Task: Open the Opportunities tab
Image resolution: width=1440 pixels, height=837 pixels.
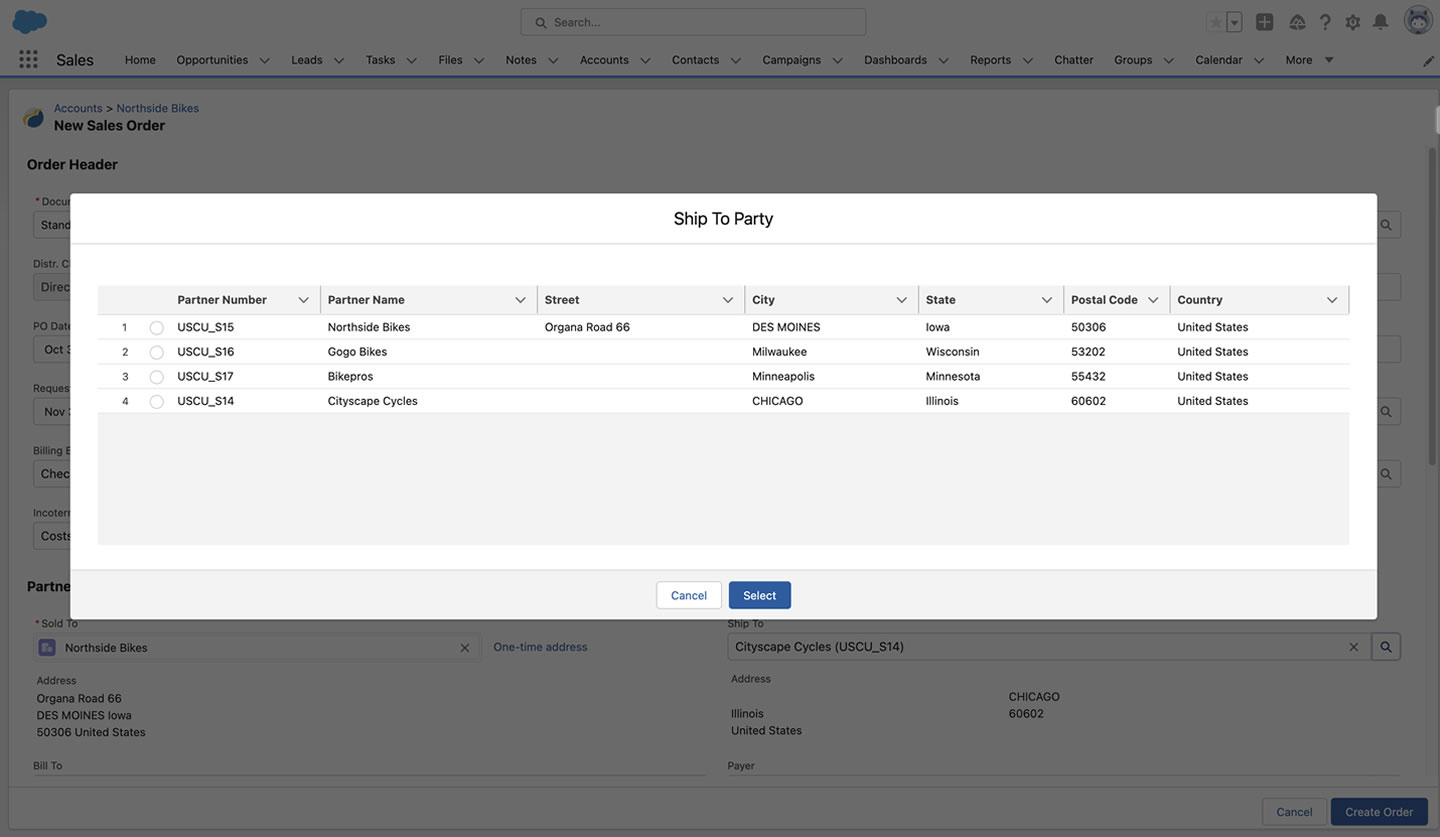Action: 212,60
